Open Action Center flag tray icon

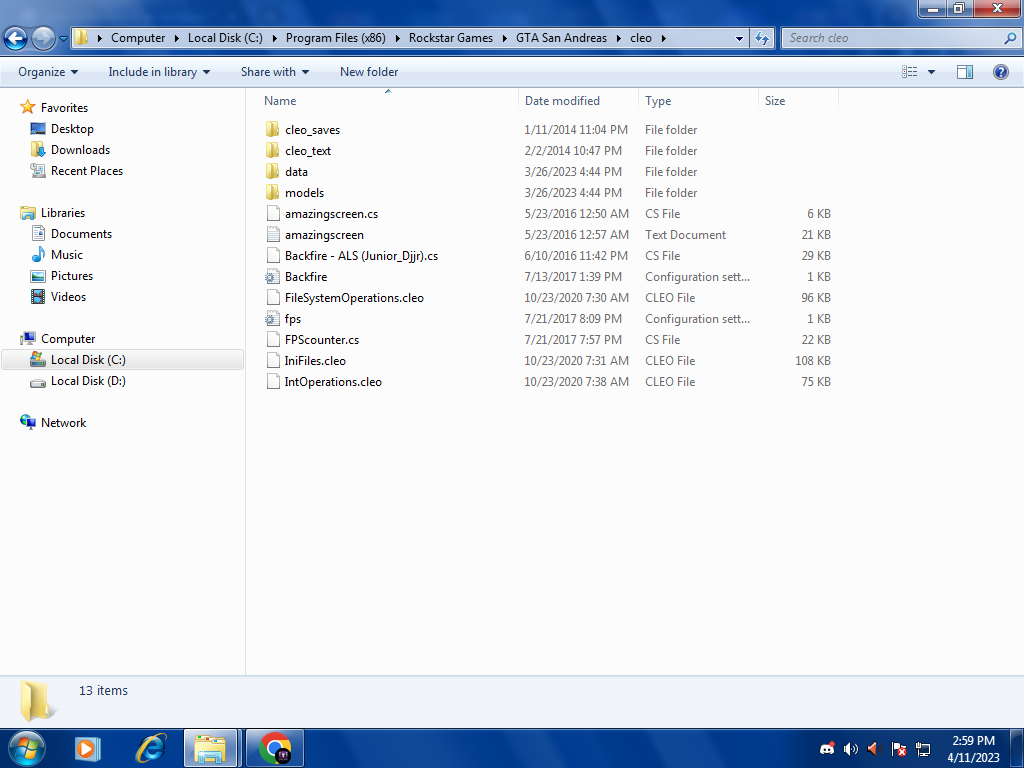[899, 748]
